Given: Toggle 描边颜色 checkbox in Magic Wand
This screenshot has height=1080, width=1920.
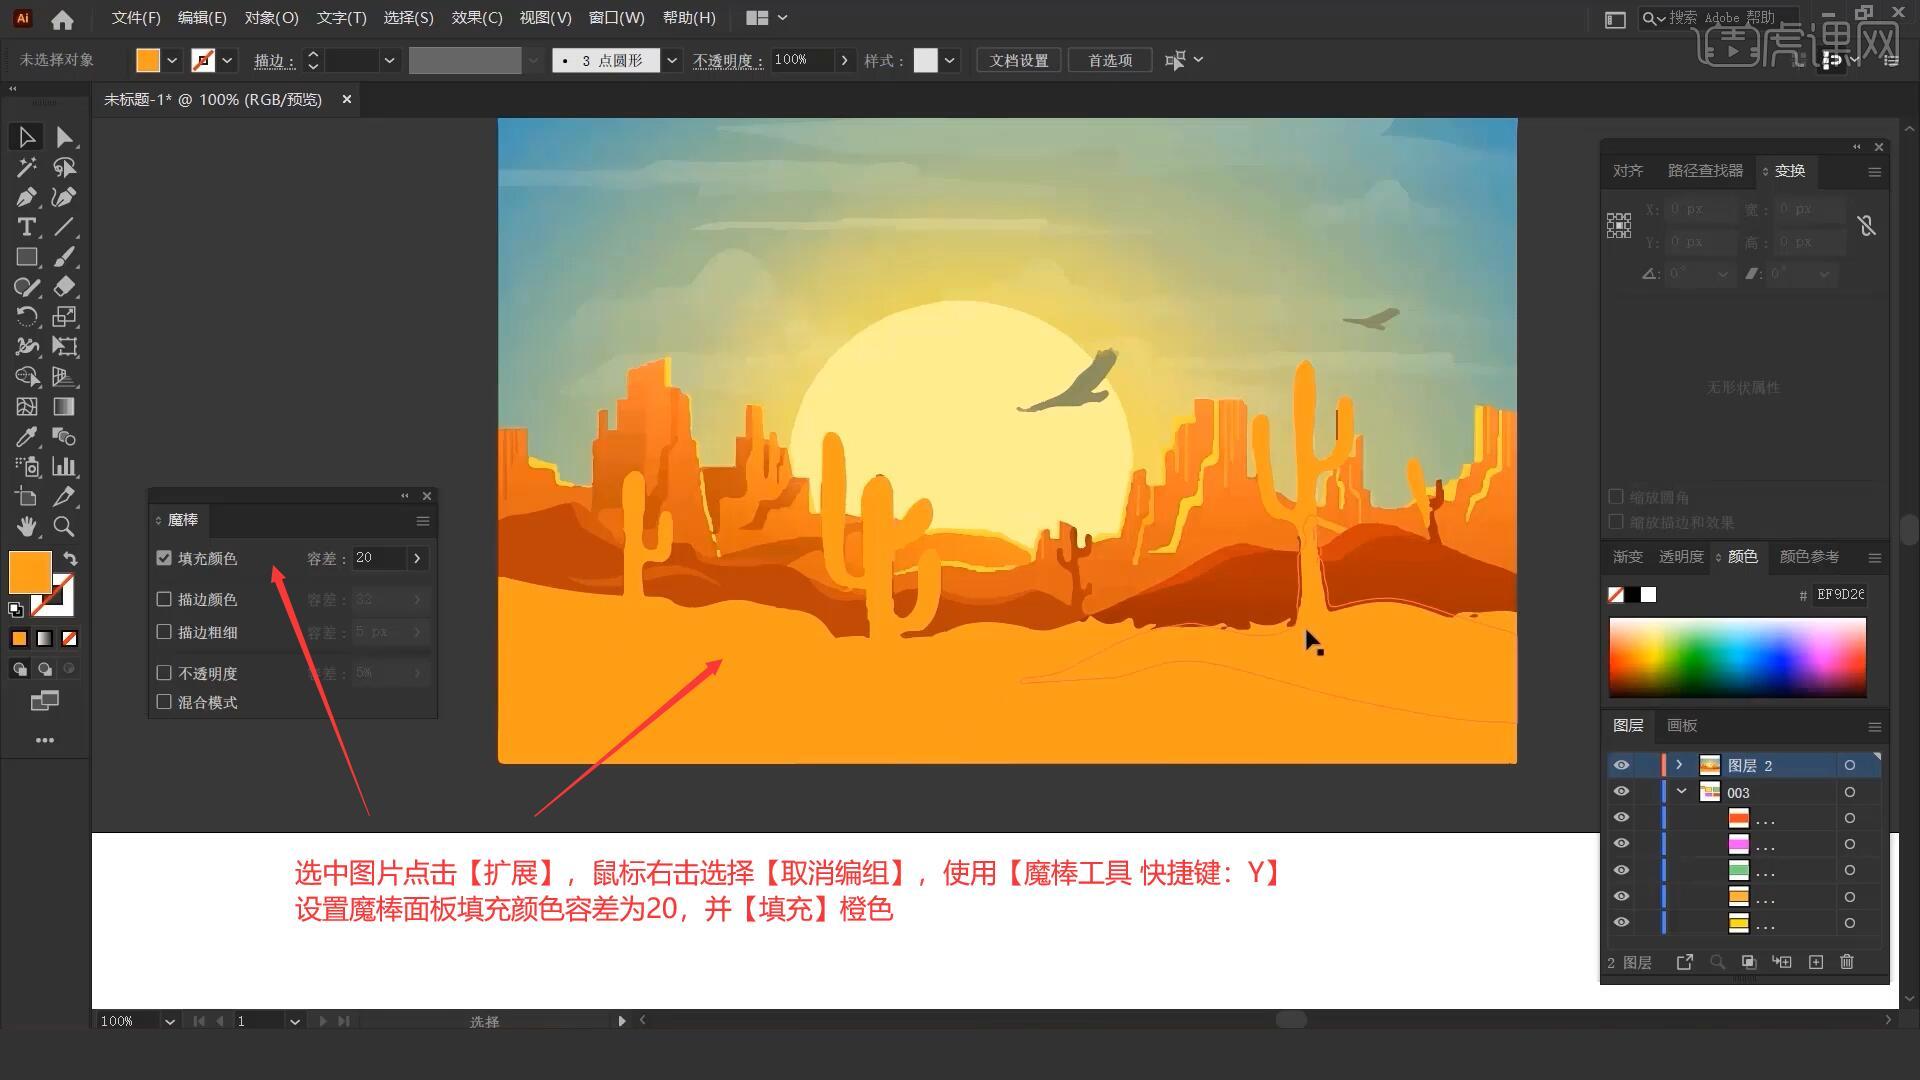Looking at the screenshot, I should coord(164,599).
